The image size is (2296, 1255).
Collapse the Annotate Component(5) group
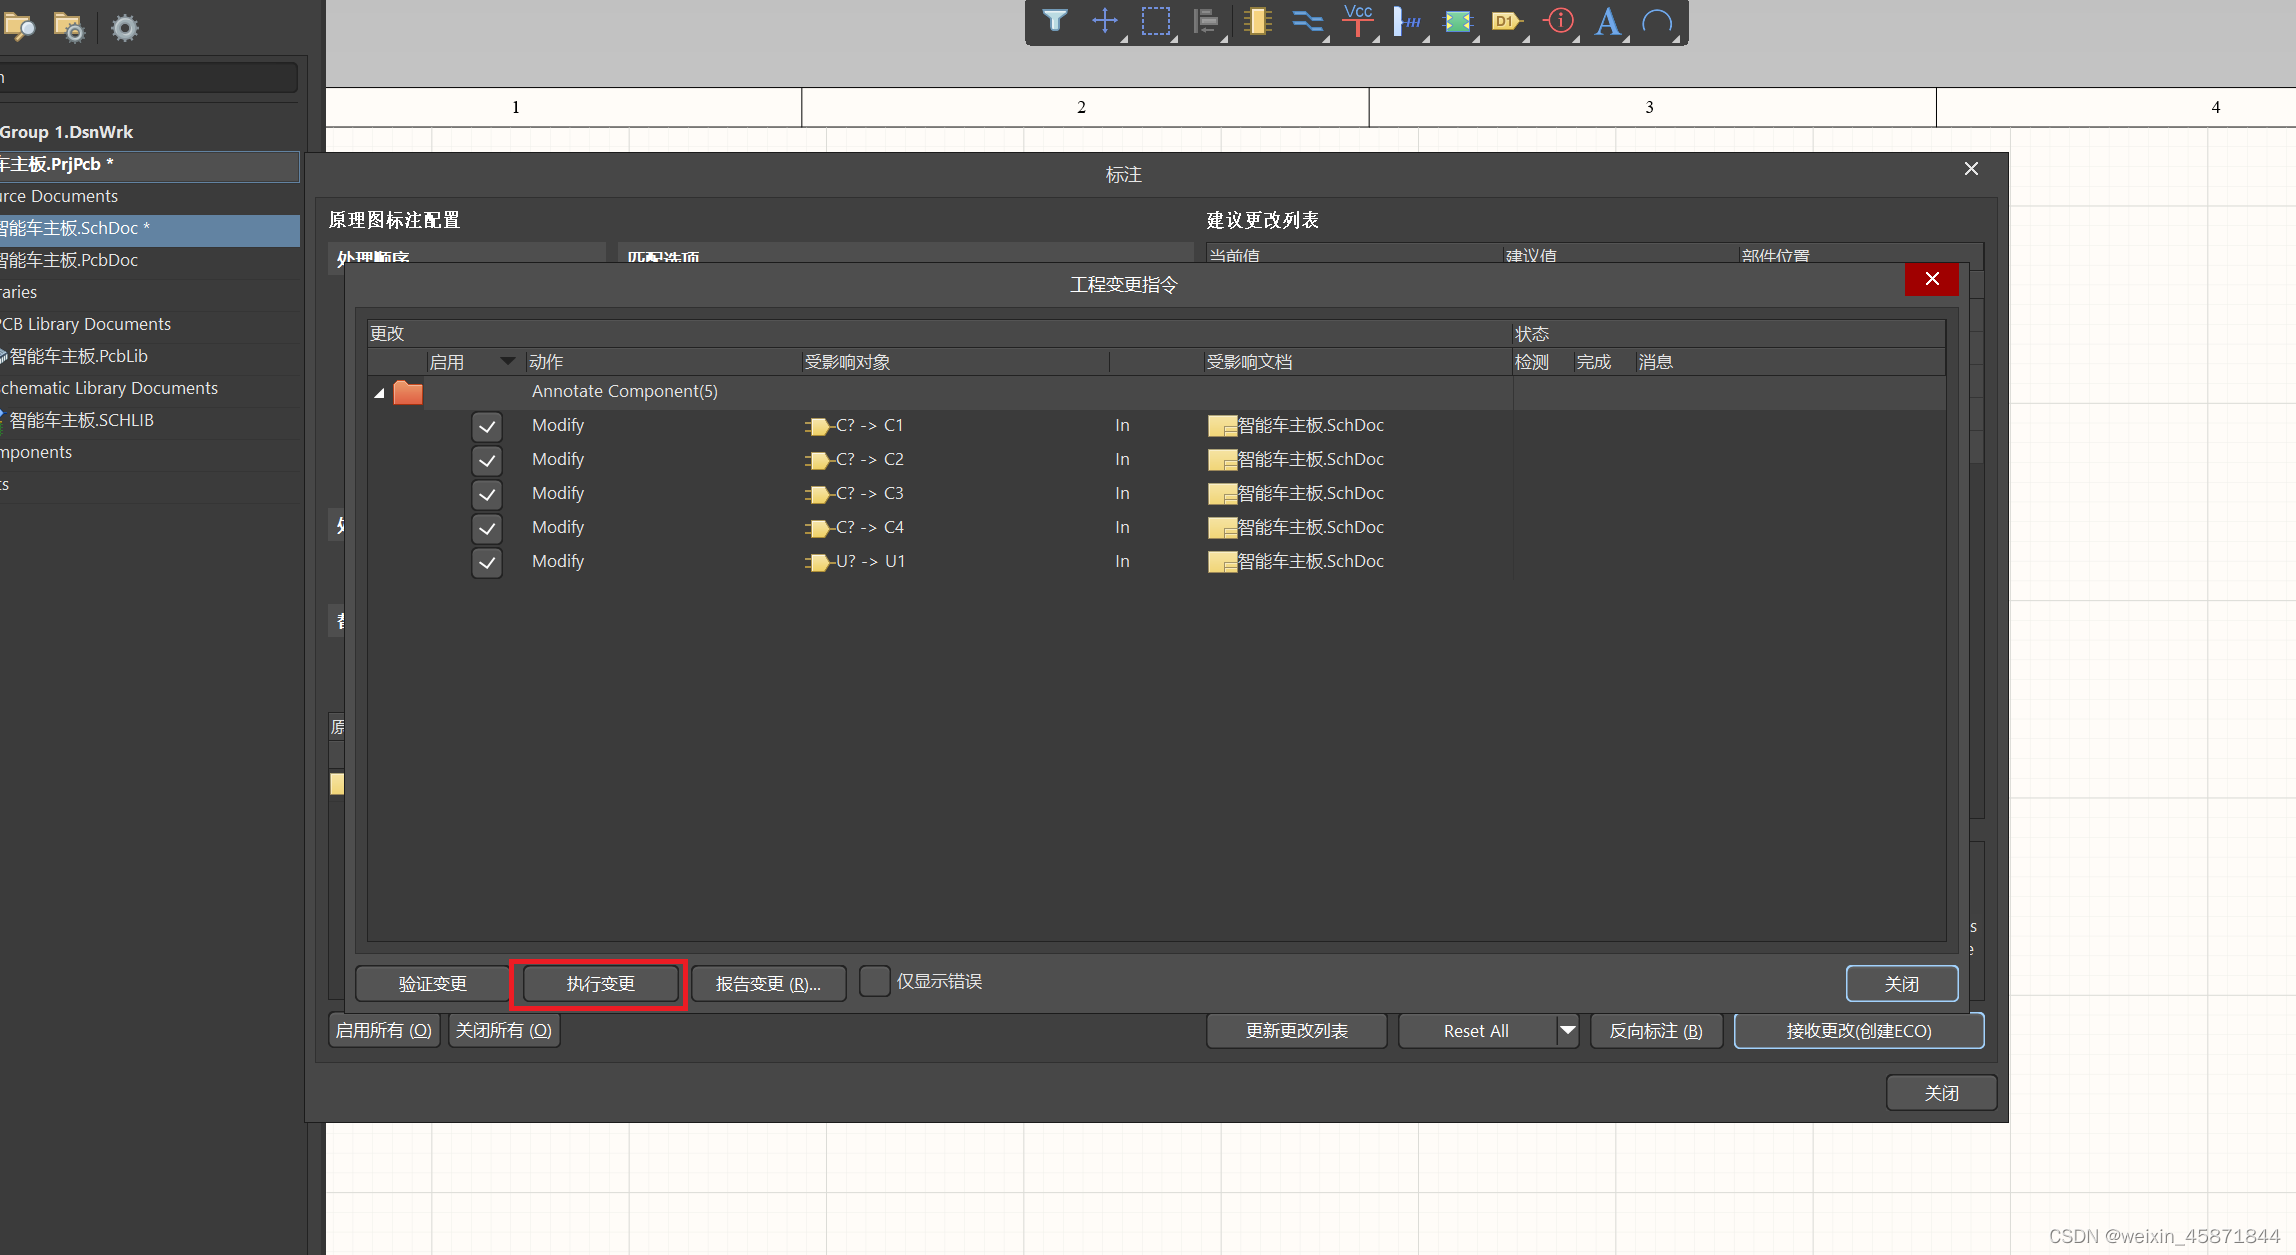click(380, 393)
